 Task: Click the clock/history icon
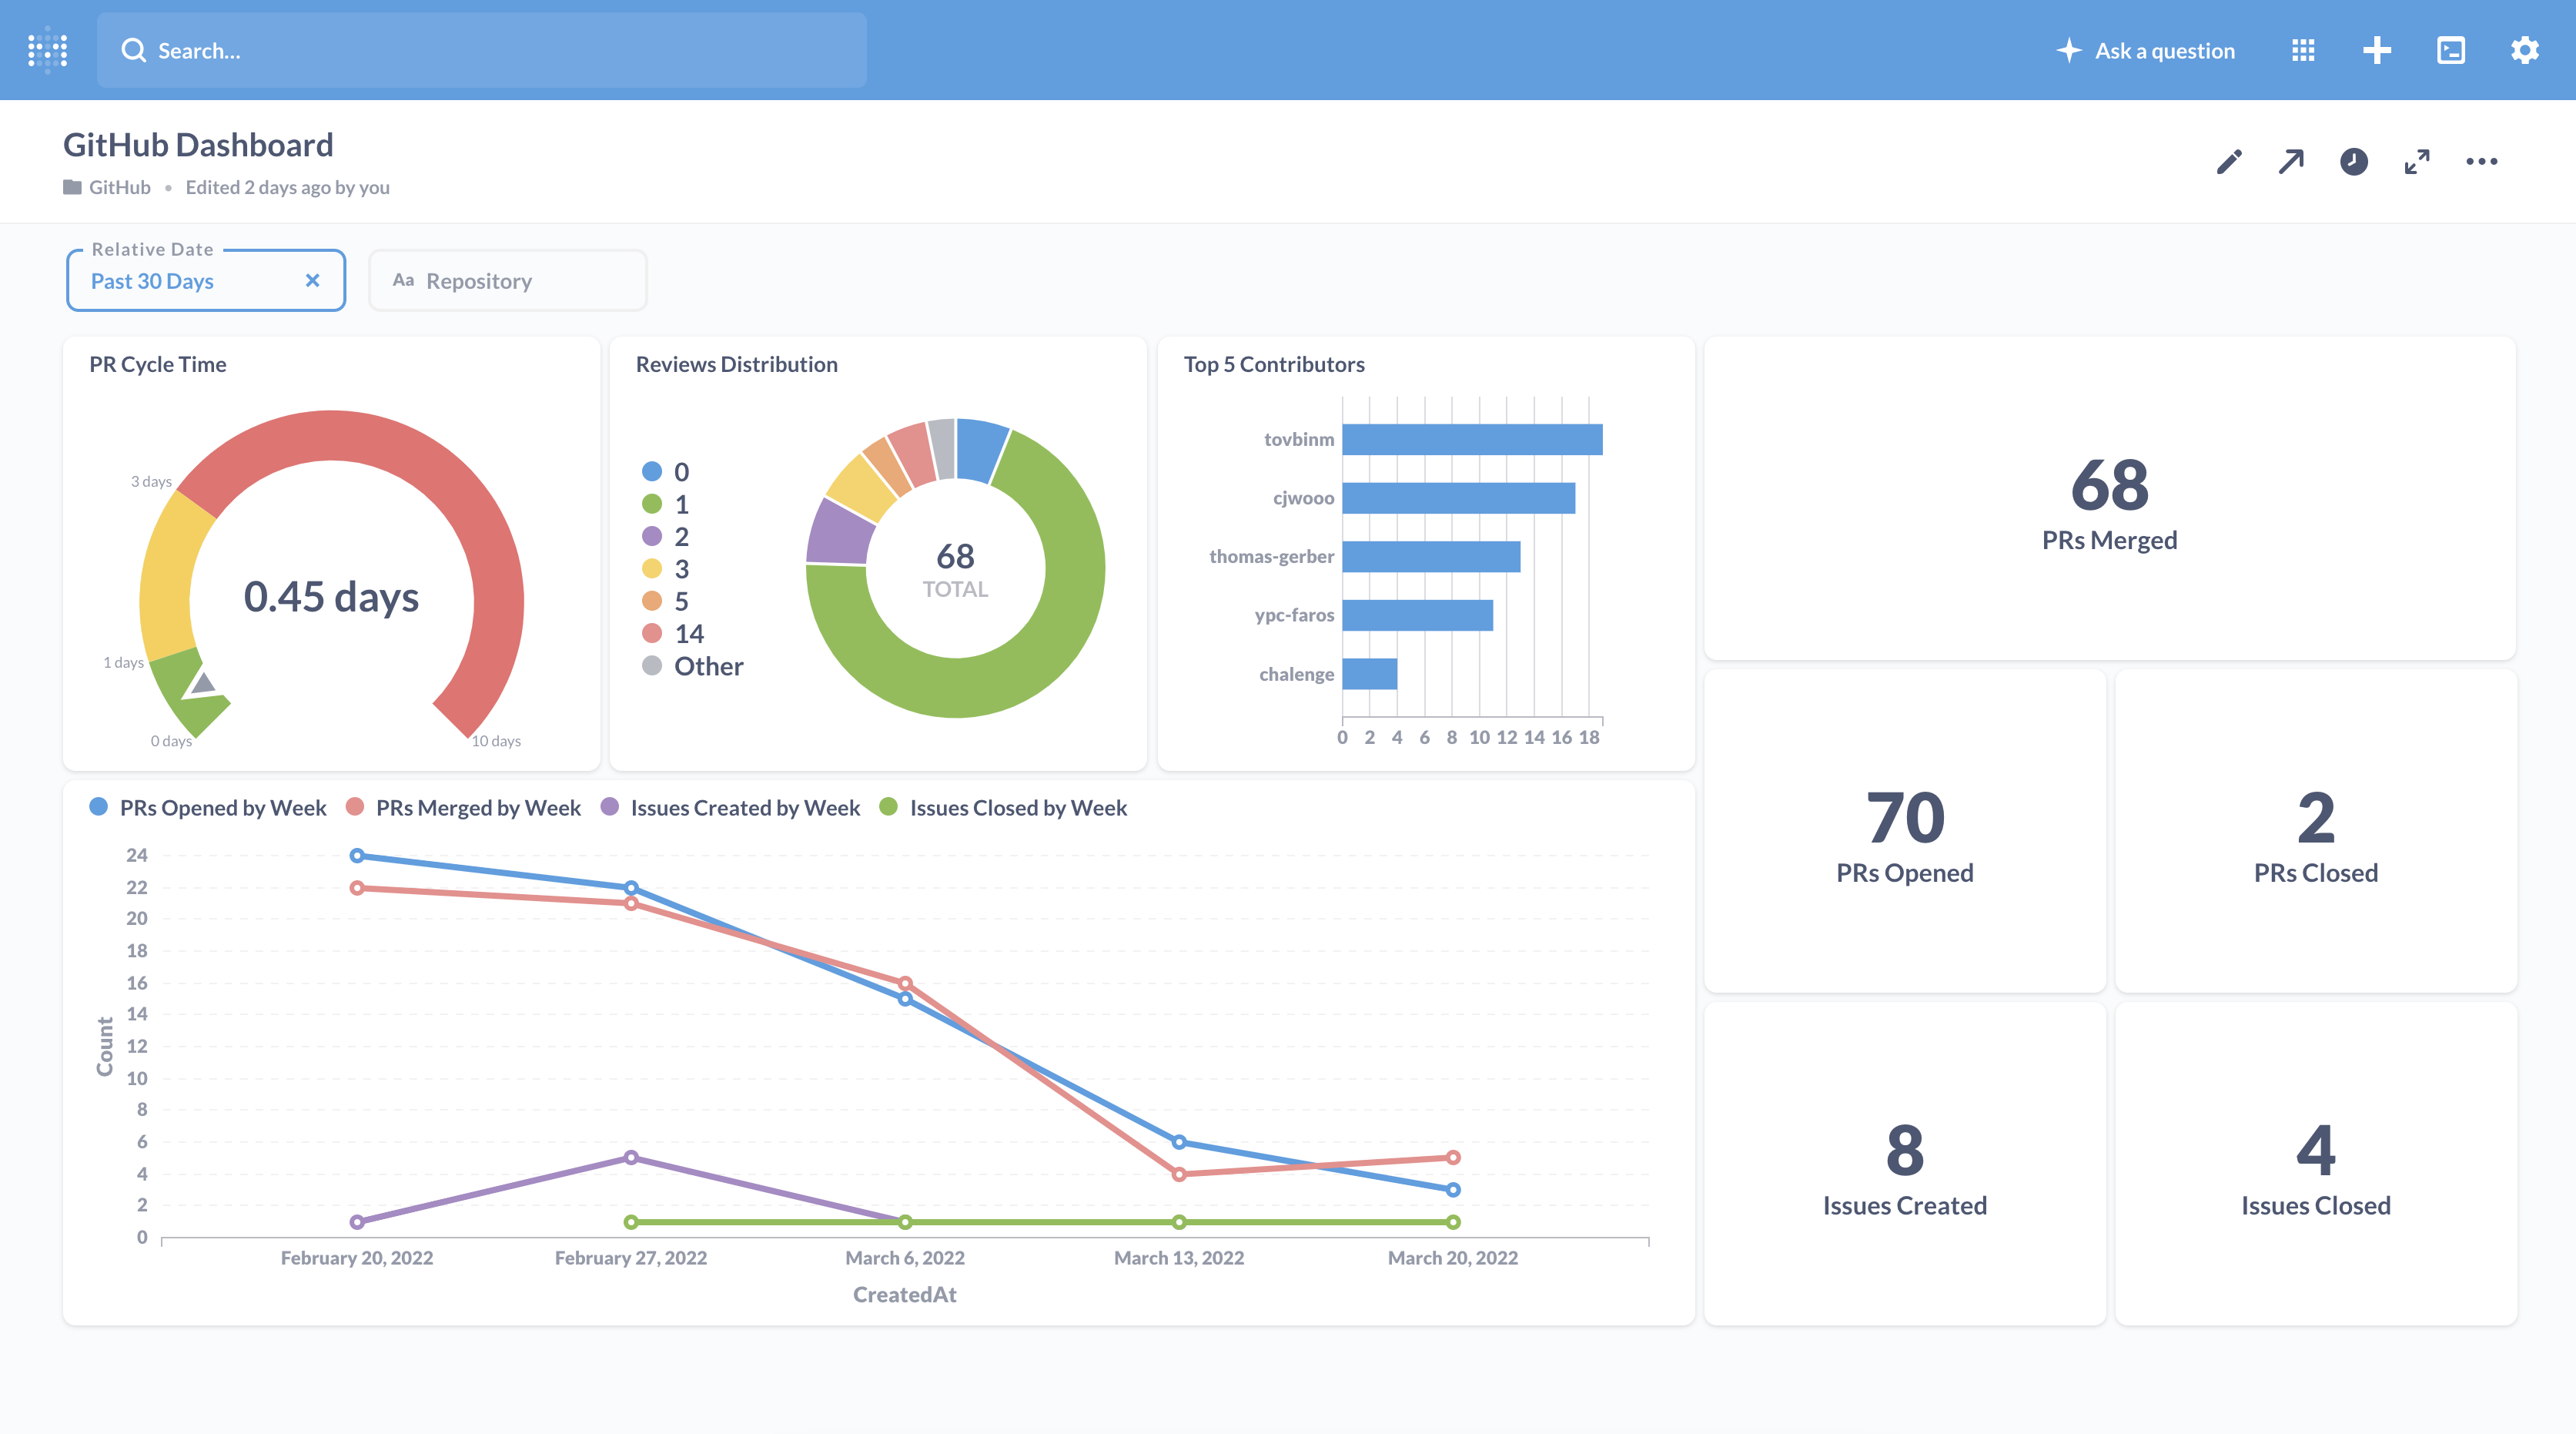(2352, 161)
